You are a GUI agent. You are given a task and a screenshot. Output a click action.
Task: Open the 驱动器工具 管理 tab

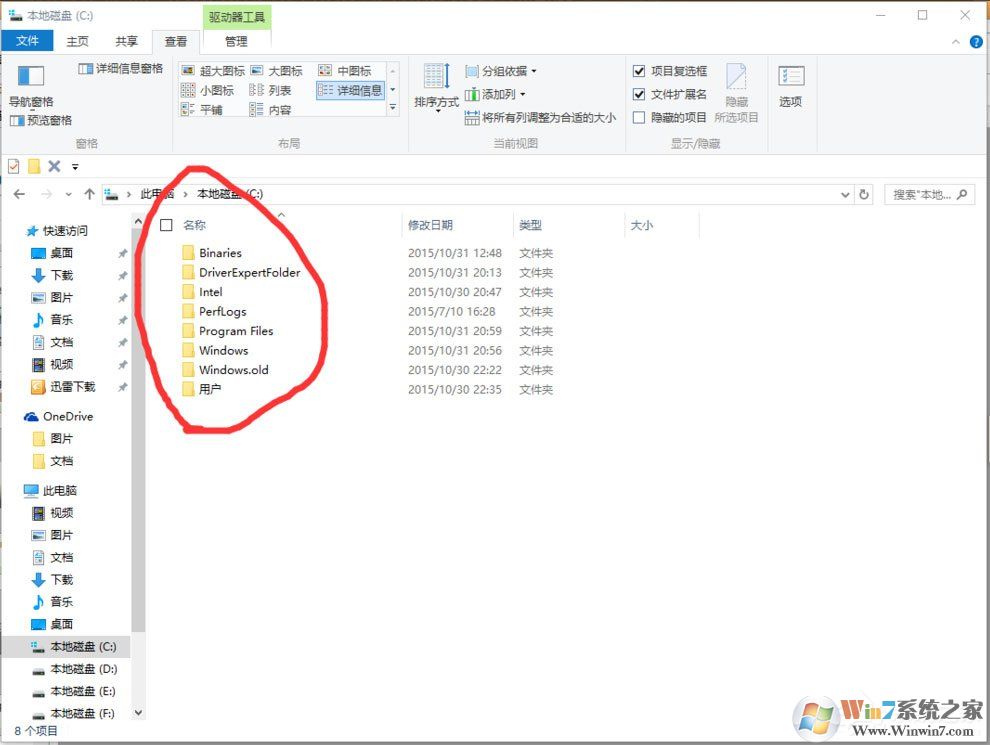[x=237, y=41]
